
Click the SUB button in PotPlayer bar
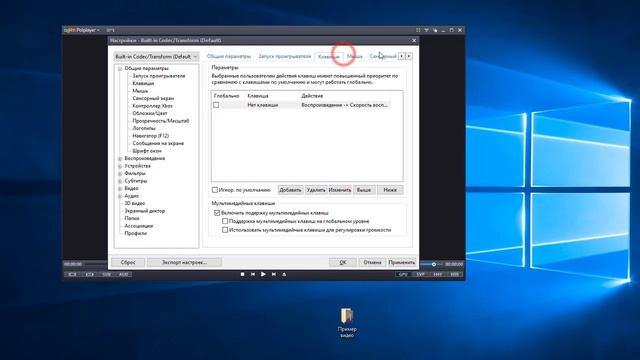(x=107, y=274)
